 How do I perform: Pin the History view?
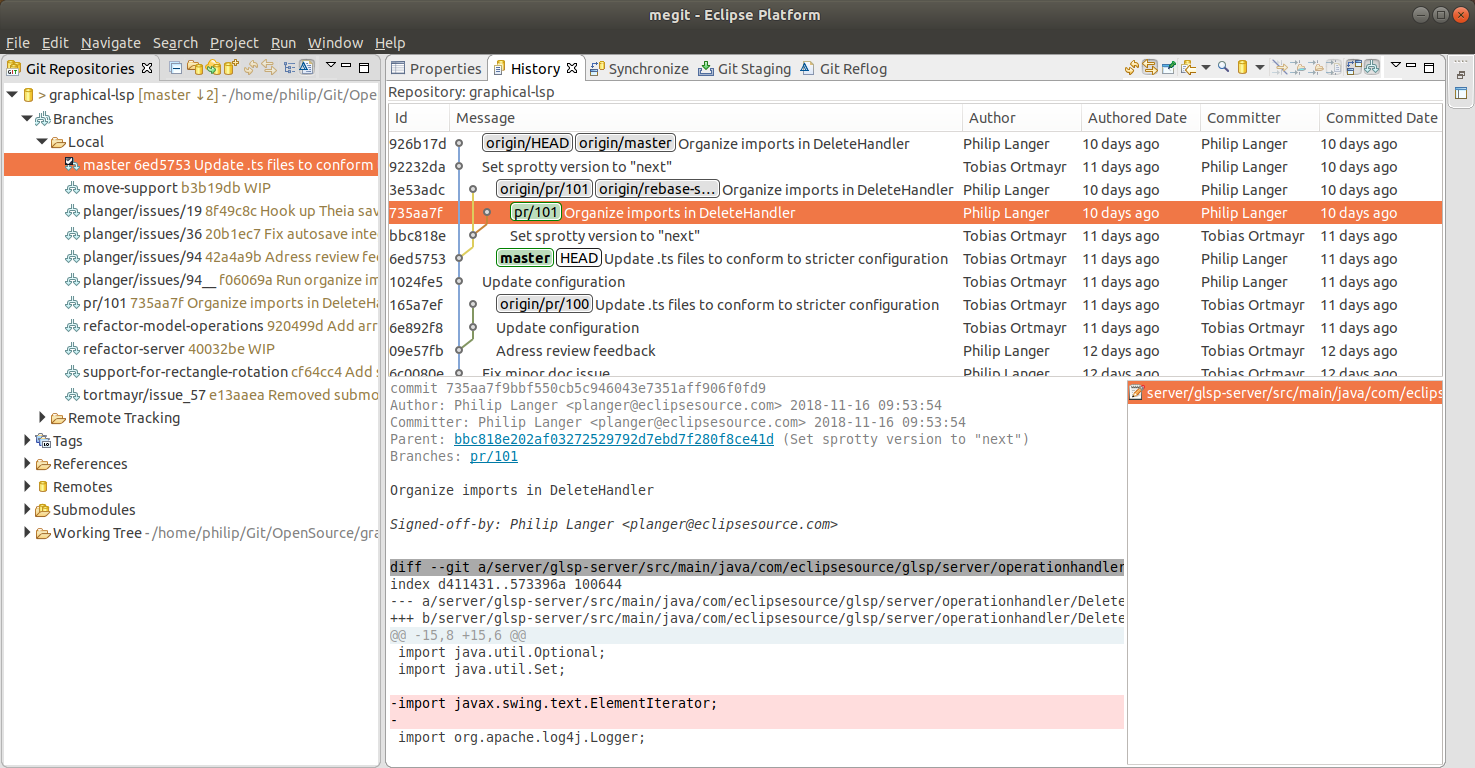(1169, 68)
